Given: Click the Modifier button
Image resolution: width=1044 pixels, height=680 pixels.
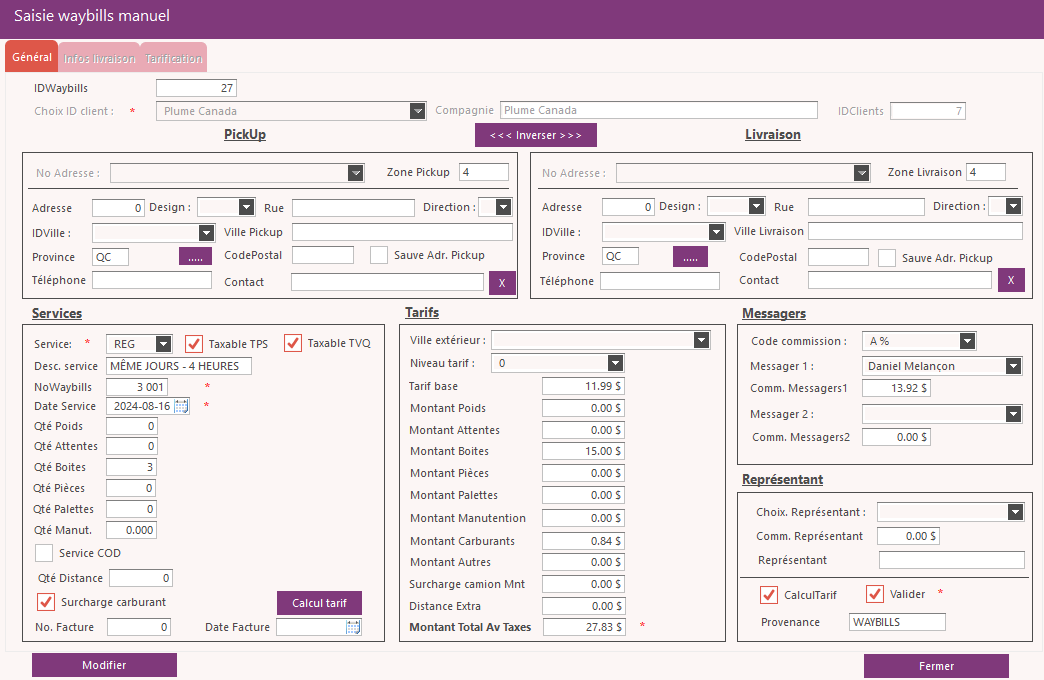Looking at the screenshot, I should coord(104,665).
